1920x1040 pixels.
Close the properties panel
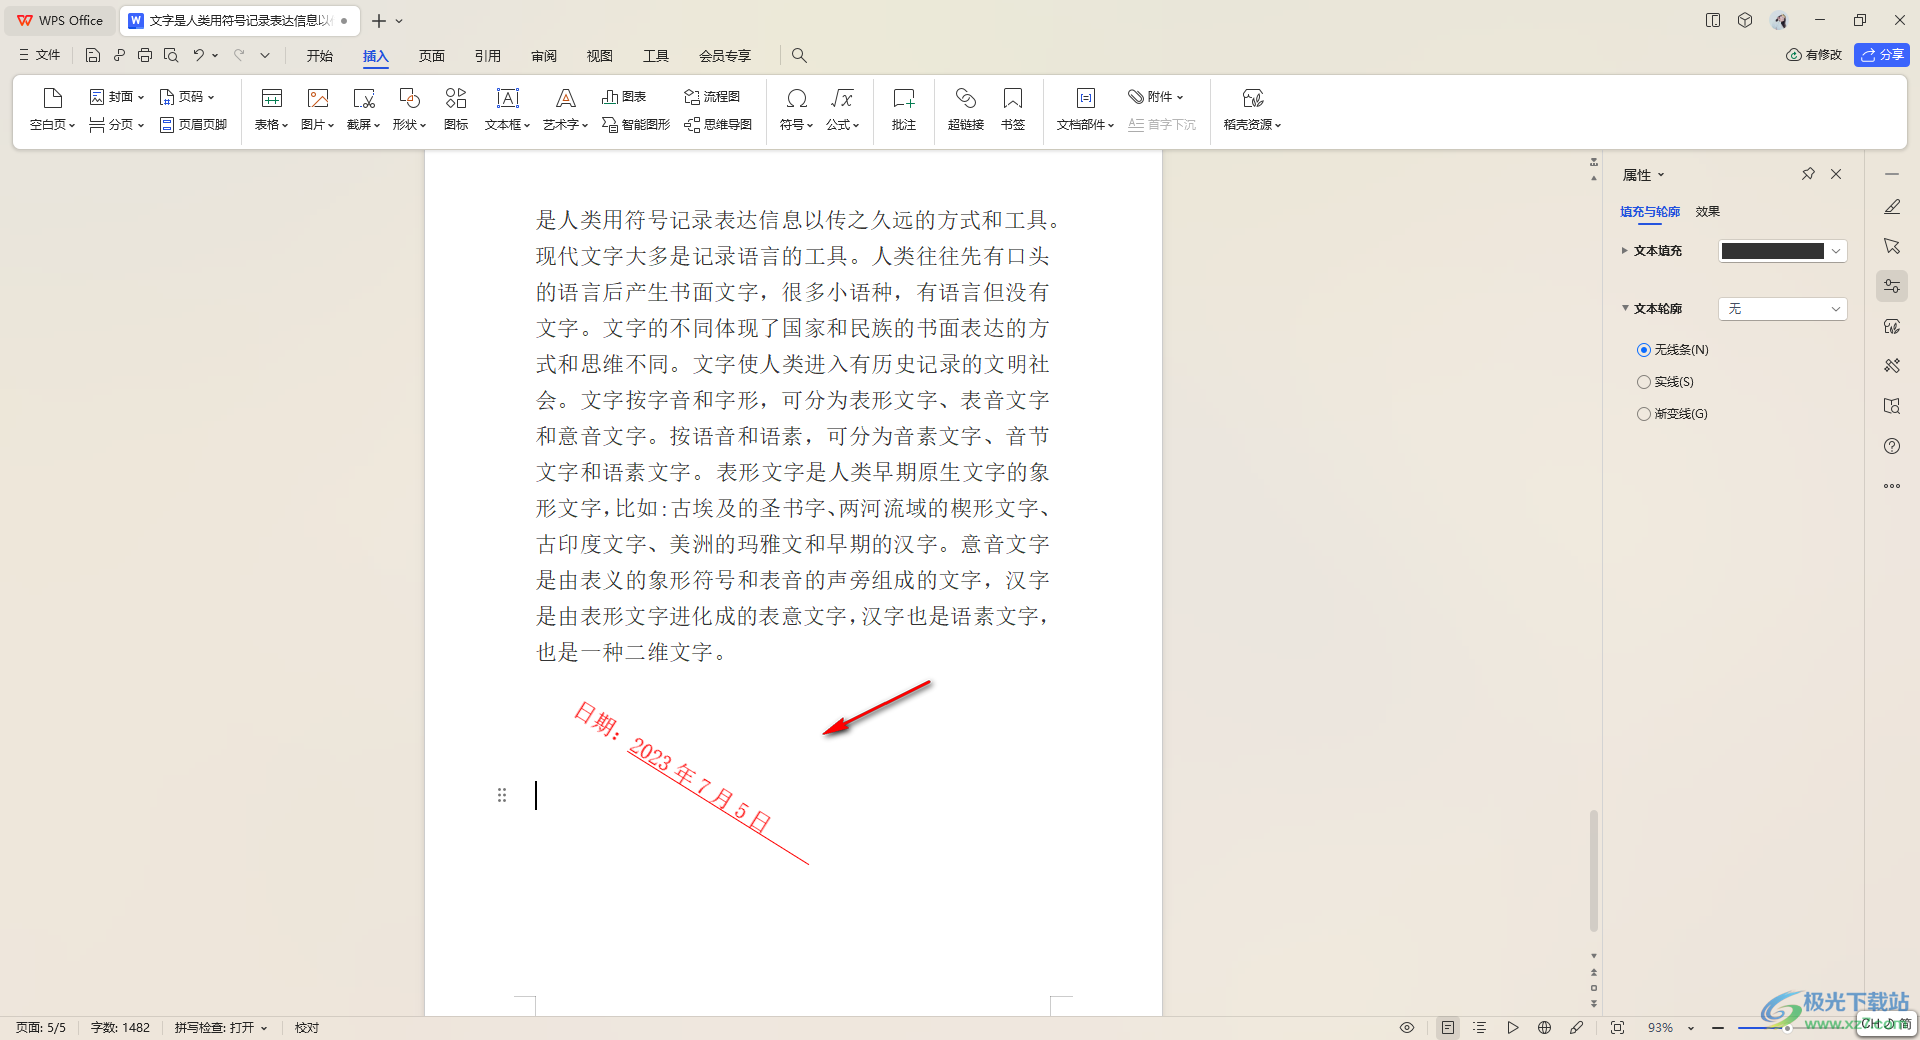click(1836, 174)
